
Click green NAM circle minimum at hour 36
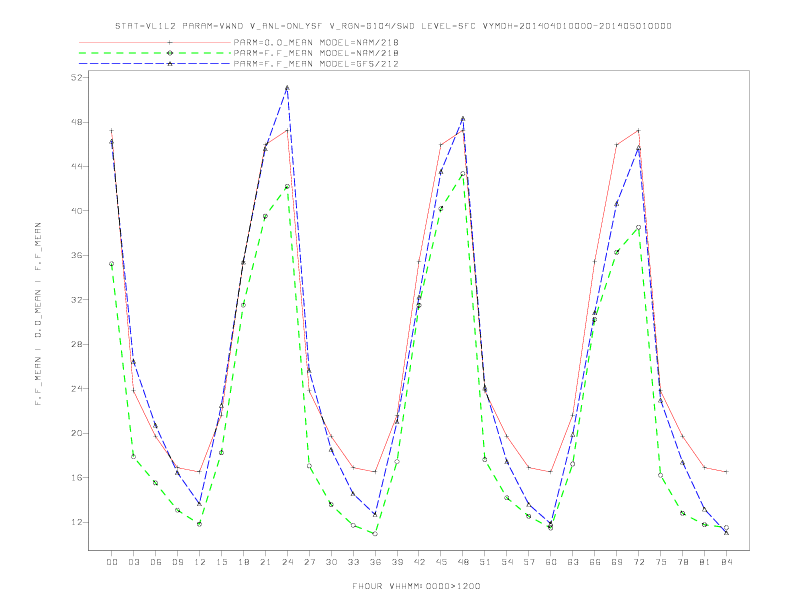pos(375,534)
